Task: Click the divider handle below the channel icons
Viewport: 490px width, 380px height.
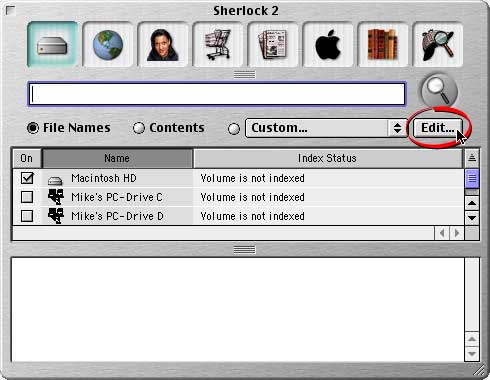Action: point(244,75)
